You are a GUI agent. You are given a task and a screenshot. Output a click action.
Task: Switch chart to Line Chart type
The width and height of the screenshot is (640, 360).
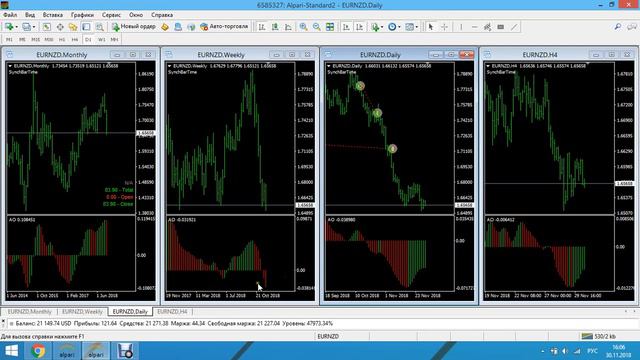[x=289, y=27]
